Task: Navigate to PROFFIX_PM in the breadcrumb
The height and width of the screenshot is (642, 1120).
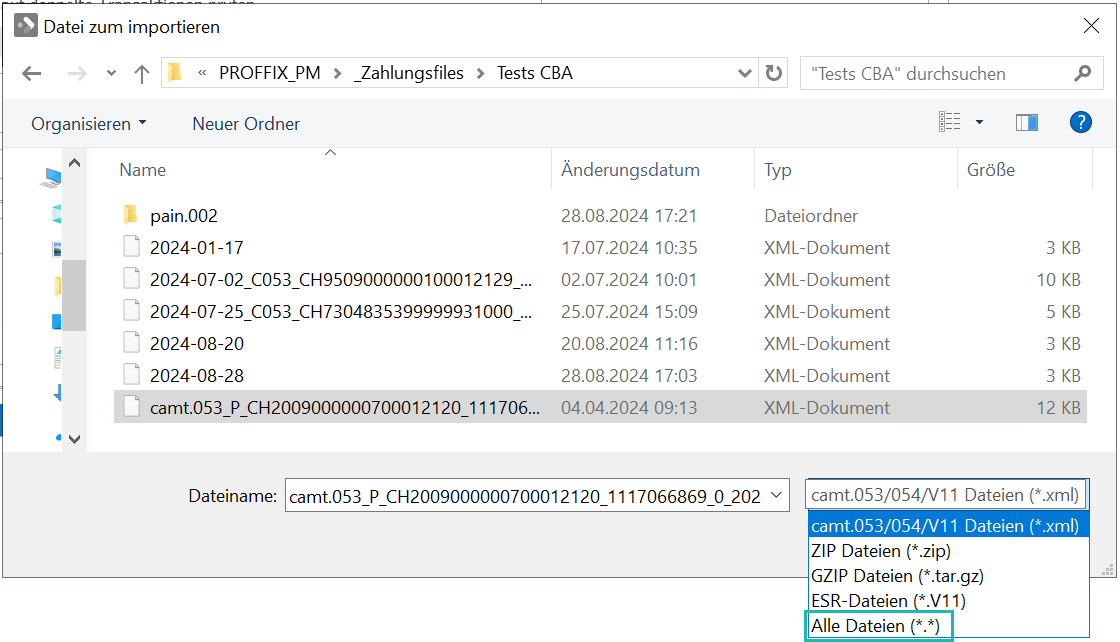Action: 269,73
